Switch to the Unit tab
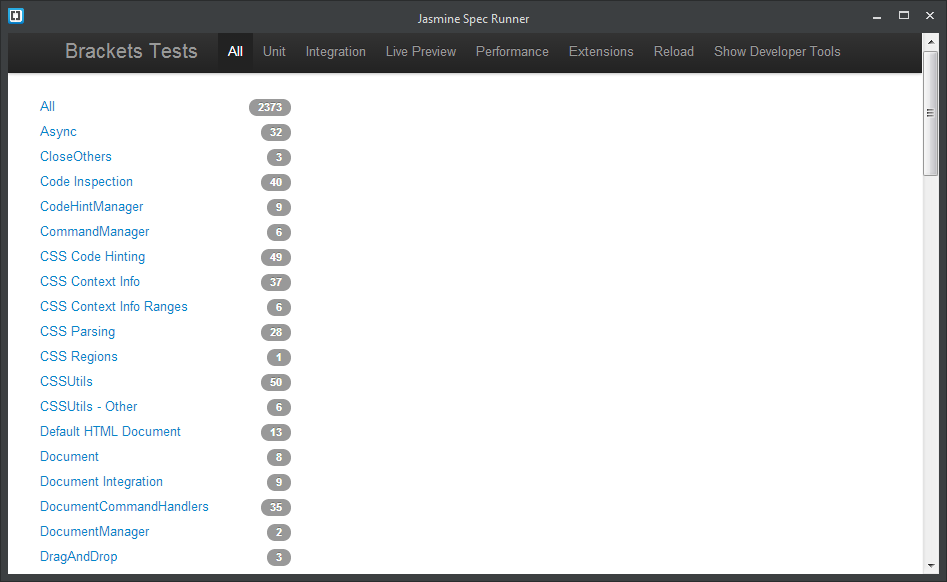The image size is (947, 582). point(274,52)
